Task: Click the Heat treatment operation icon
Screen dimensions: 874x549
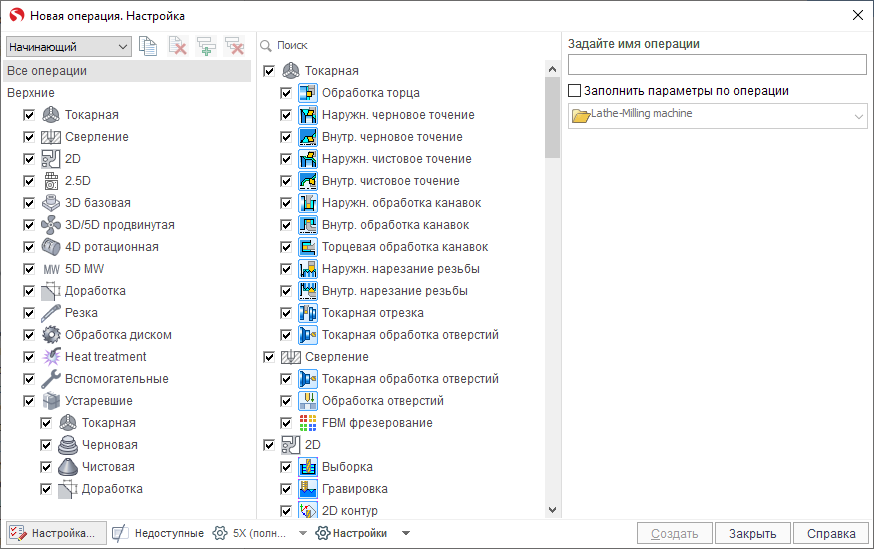Action: (52, 357)
